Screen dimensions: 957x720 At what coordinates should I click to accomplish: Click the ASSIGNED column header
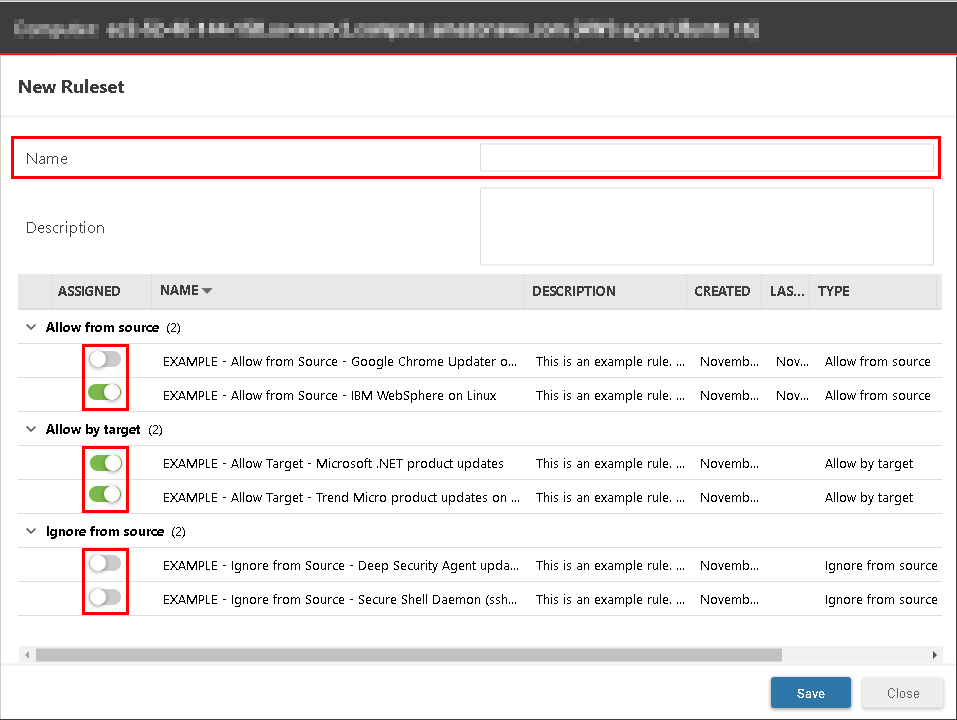coord(92,291)
